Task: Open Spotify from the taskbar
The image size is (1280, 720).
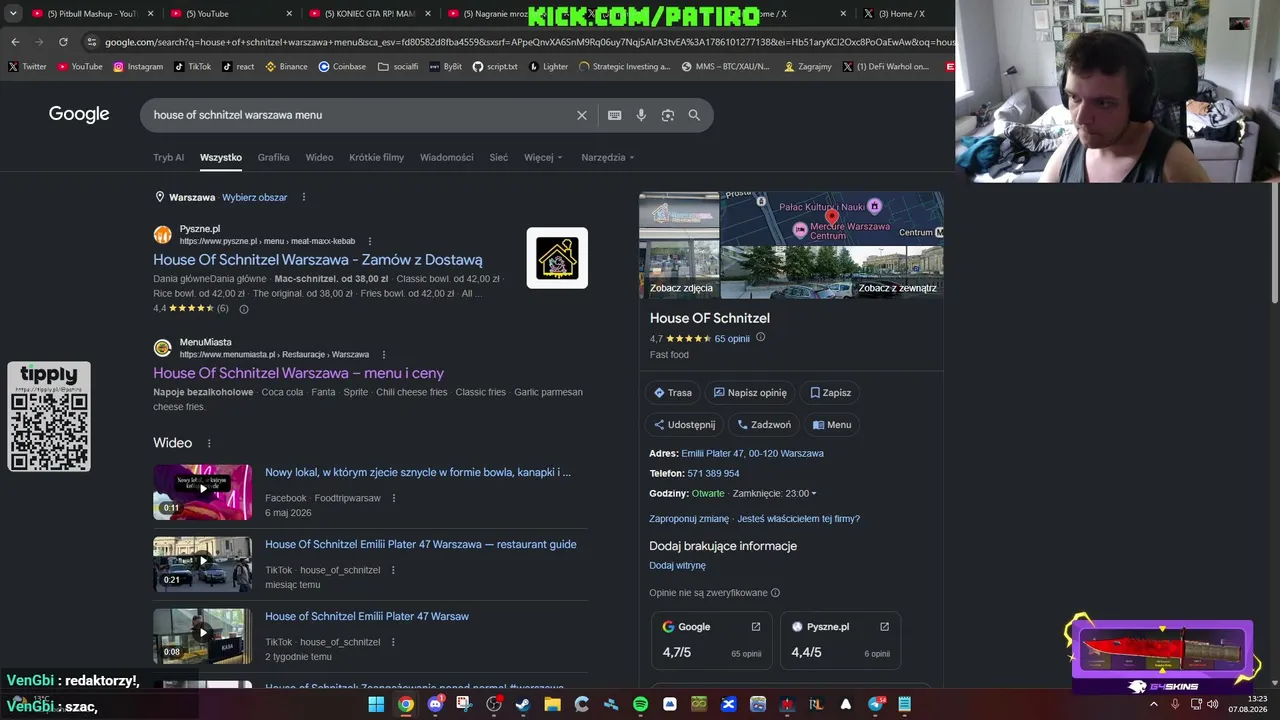Action: tap(640, 704)
